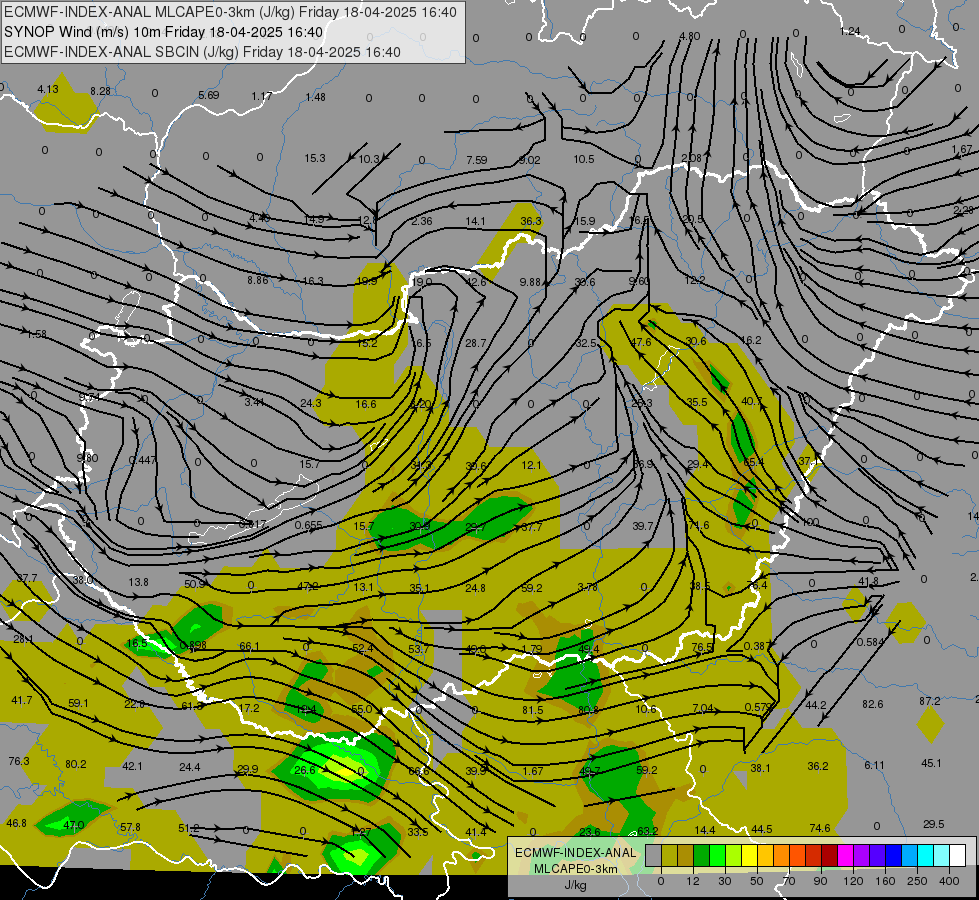Select the 8.28 map value
The image size is (979, 900).
(100, 91)
